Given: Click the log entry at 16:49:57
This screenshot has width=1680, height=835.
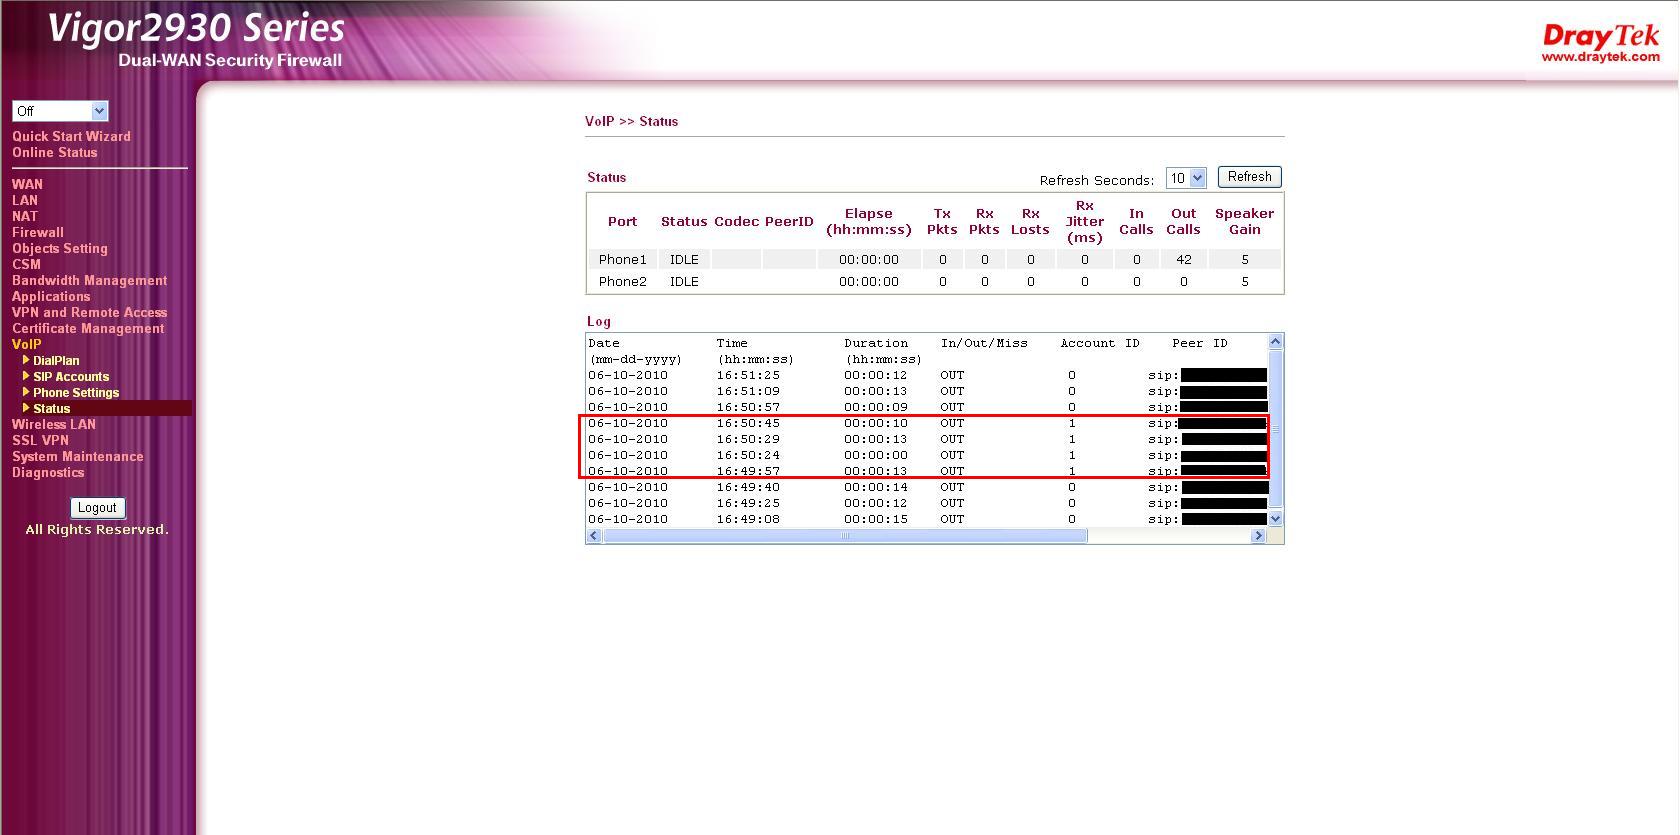Looking at the screenshot, I should (x=927, y=471).
